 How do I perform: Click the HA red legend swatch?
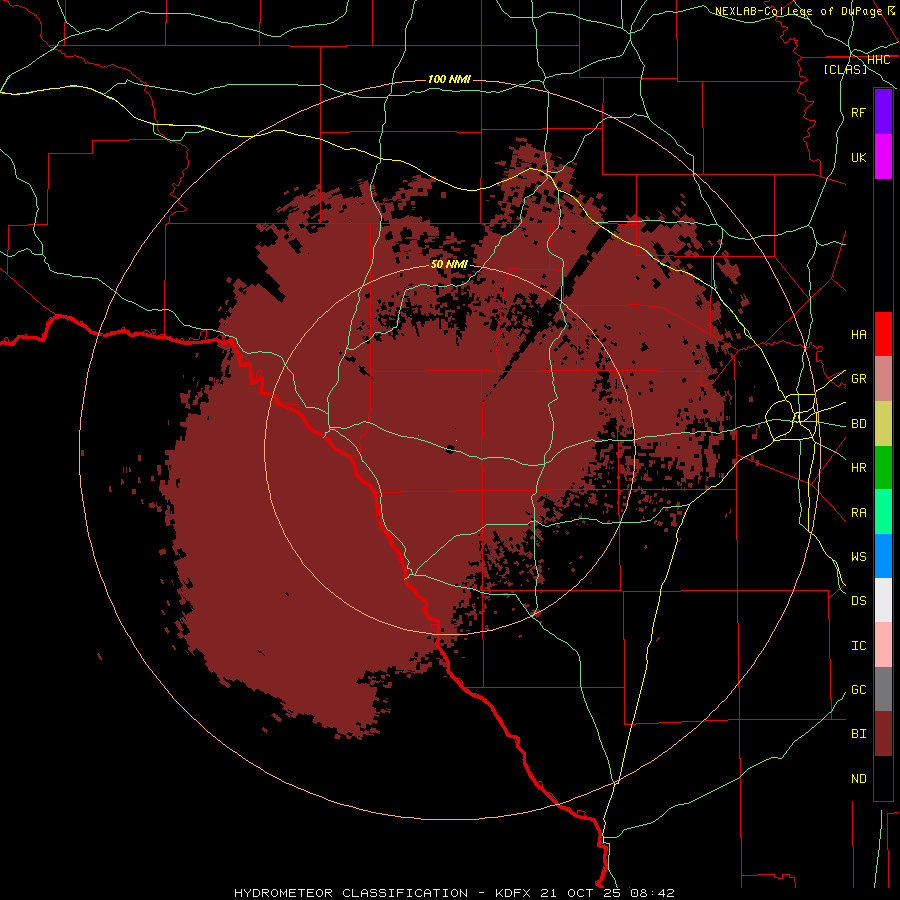(883, 334)
